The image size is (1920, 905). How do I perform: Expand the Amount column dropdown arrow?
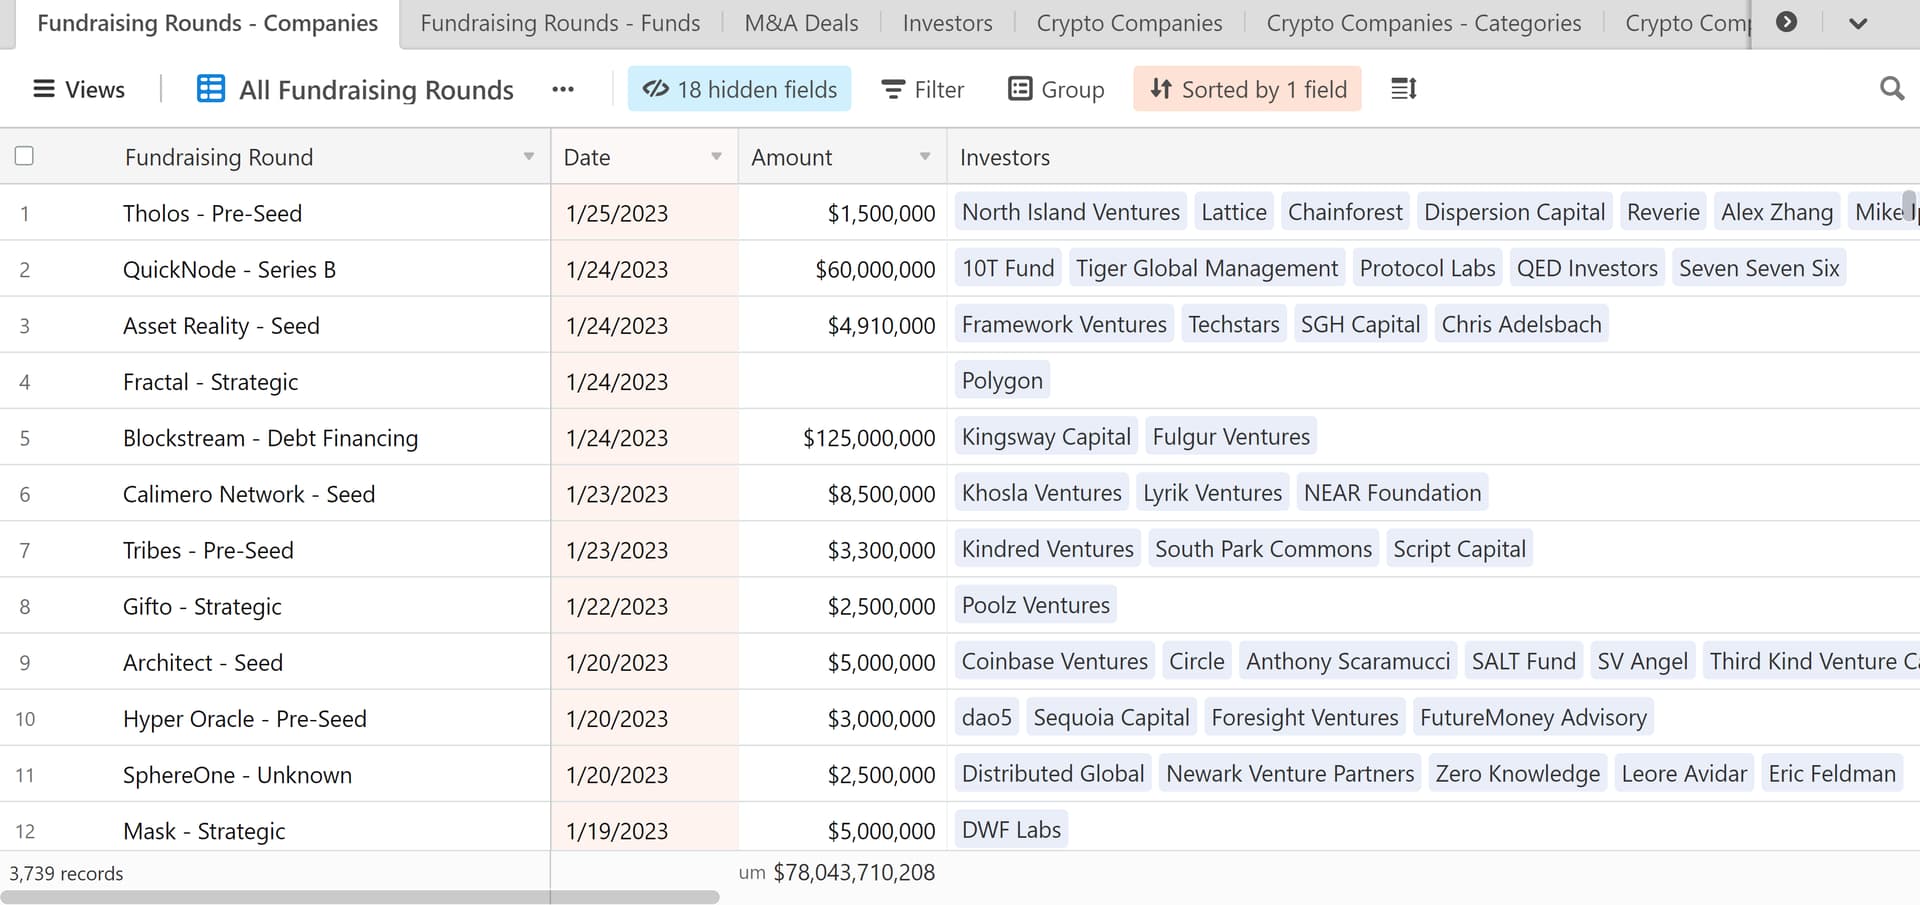pyautogui.click(x=924, y=157)
